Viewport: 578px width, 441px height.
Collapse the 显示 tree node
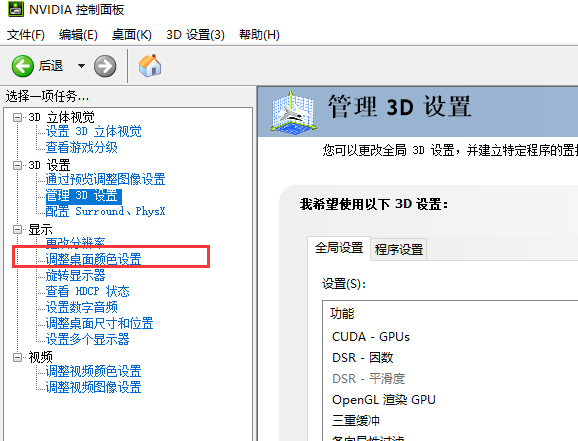pyautogui.click(x=17, y=230)
